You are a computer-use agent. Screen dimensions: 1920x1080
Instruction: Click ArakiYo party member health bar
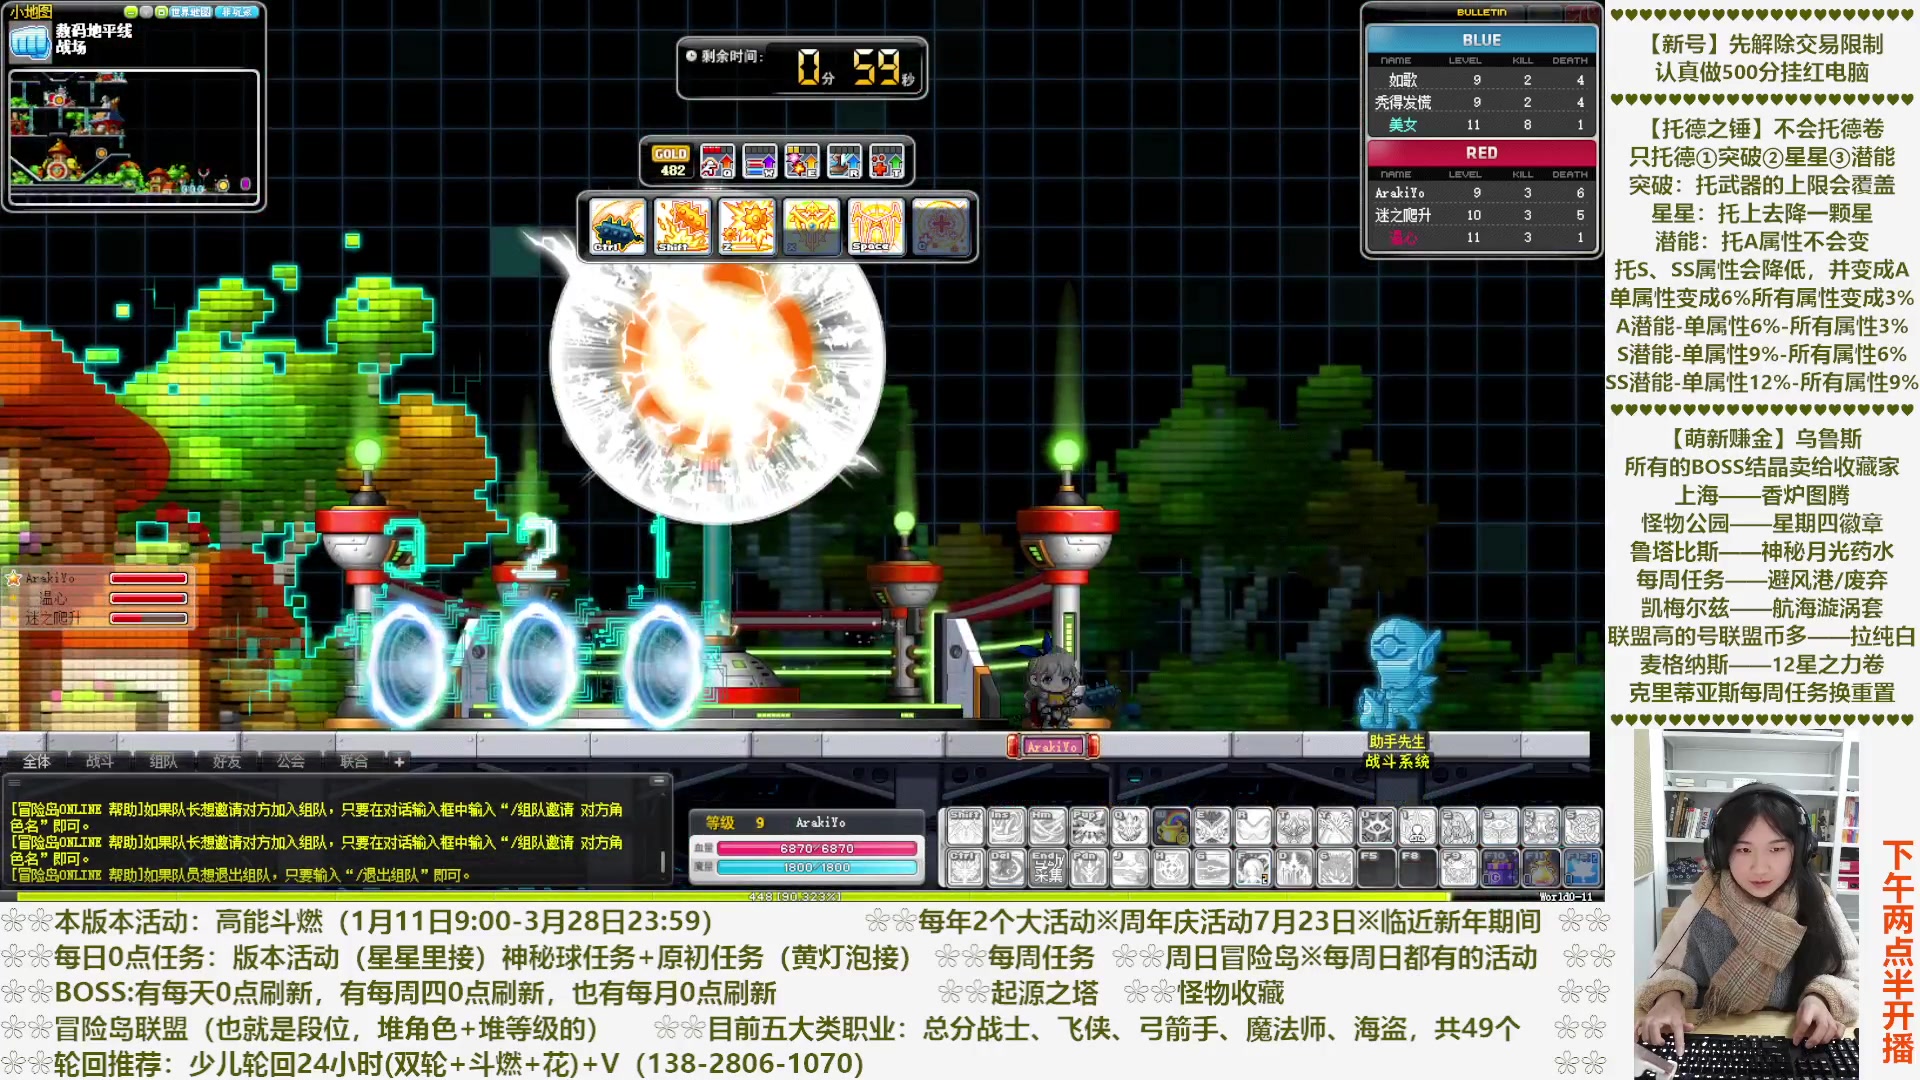pyautogui.click(x=148, y=578)
